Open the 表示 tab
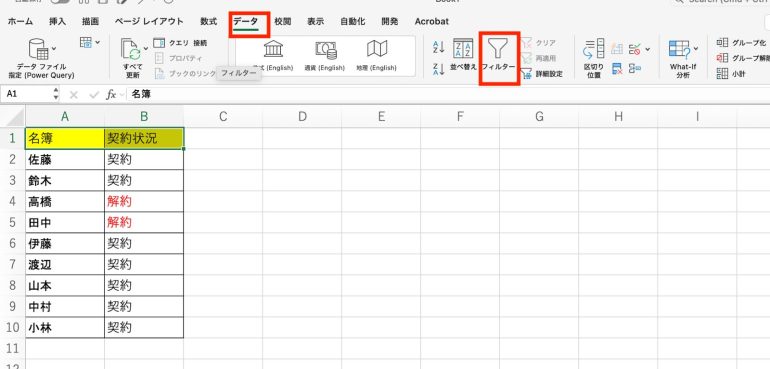770x369 pixels. pos(316,22)
